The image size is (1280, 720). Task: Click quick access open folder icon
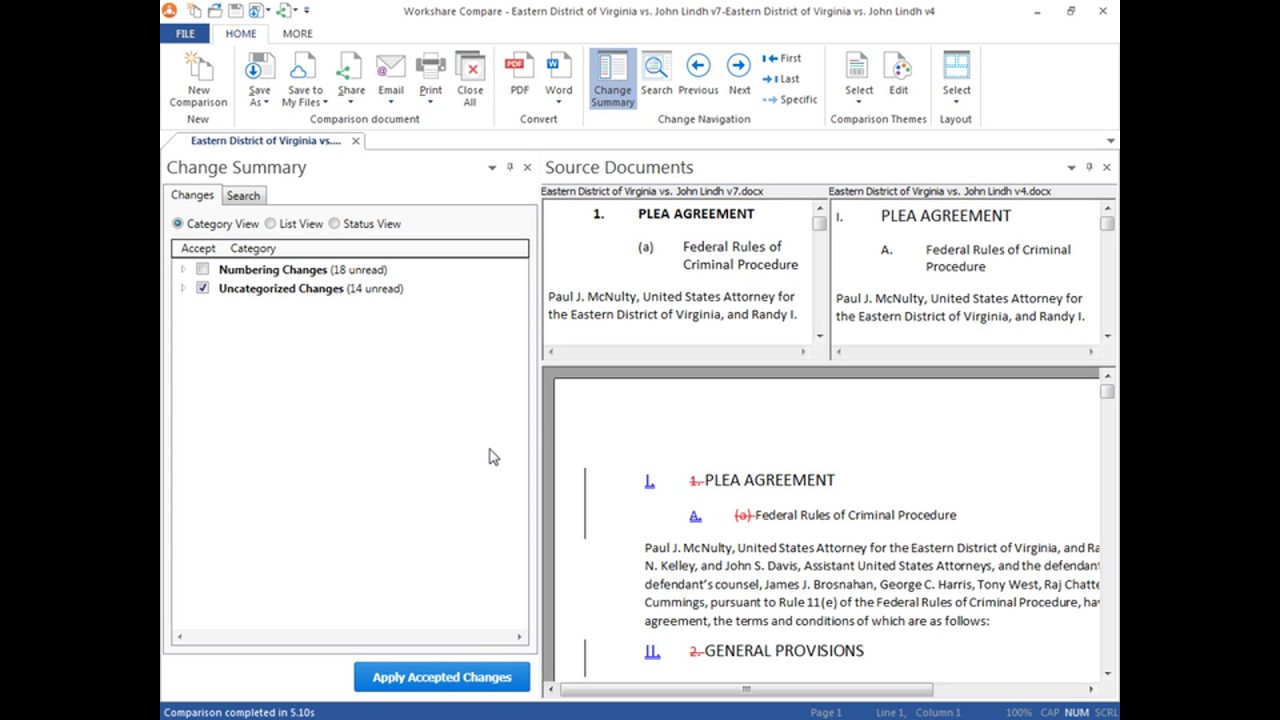(215, 11)
